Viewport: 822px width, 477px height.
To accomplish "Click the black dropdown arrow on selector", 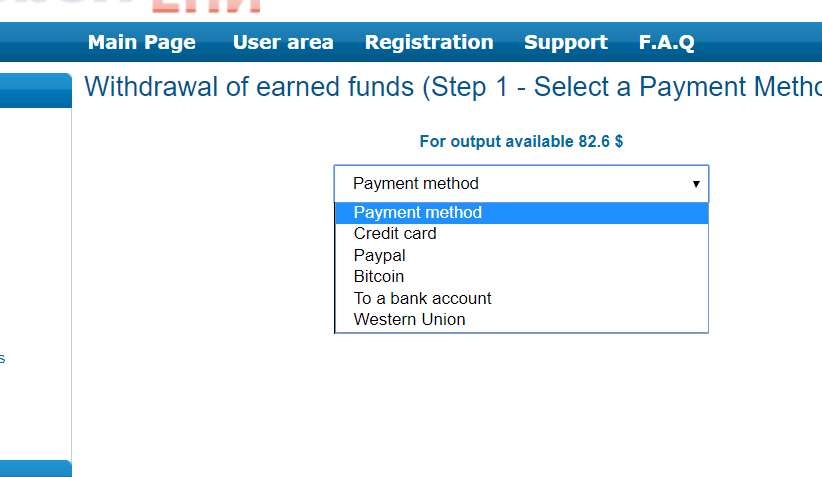I will 696,184.
